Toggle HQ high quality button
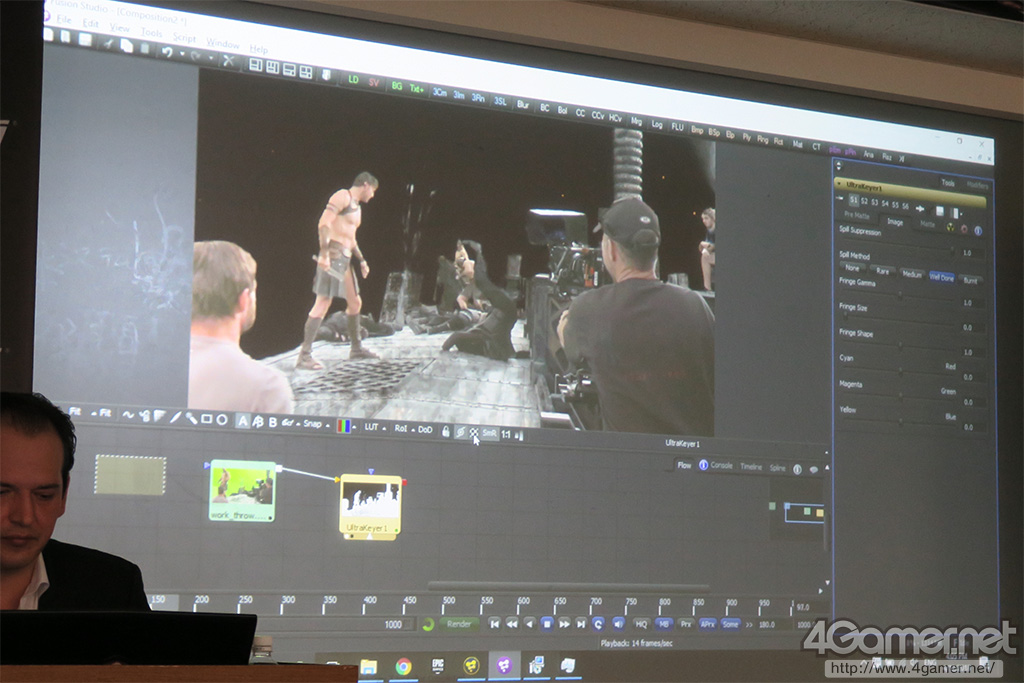The height and width of the screenshot is (683, 1024). coord(641,624)
